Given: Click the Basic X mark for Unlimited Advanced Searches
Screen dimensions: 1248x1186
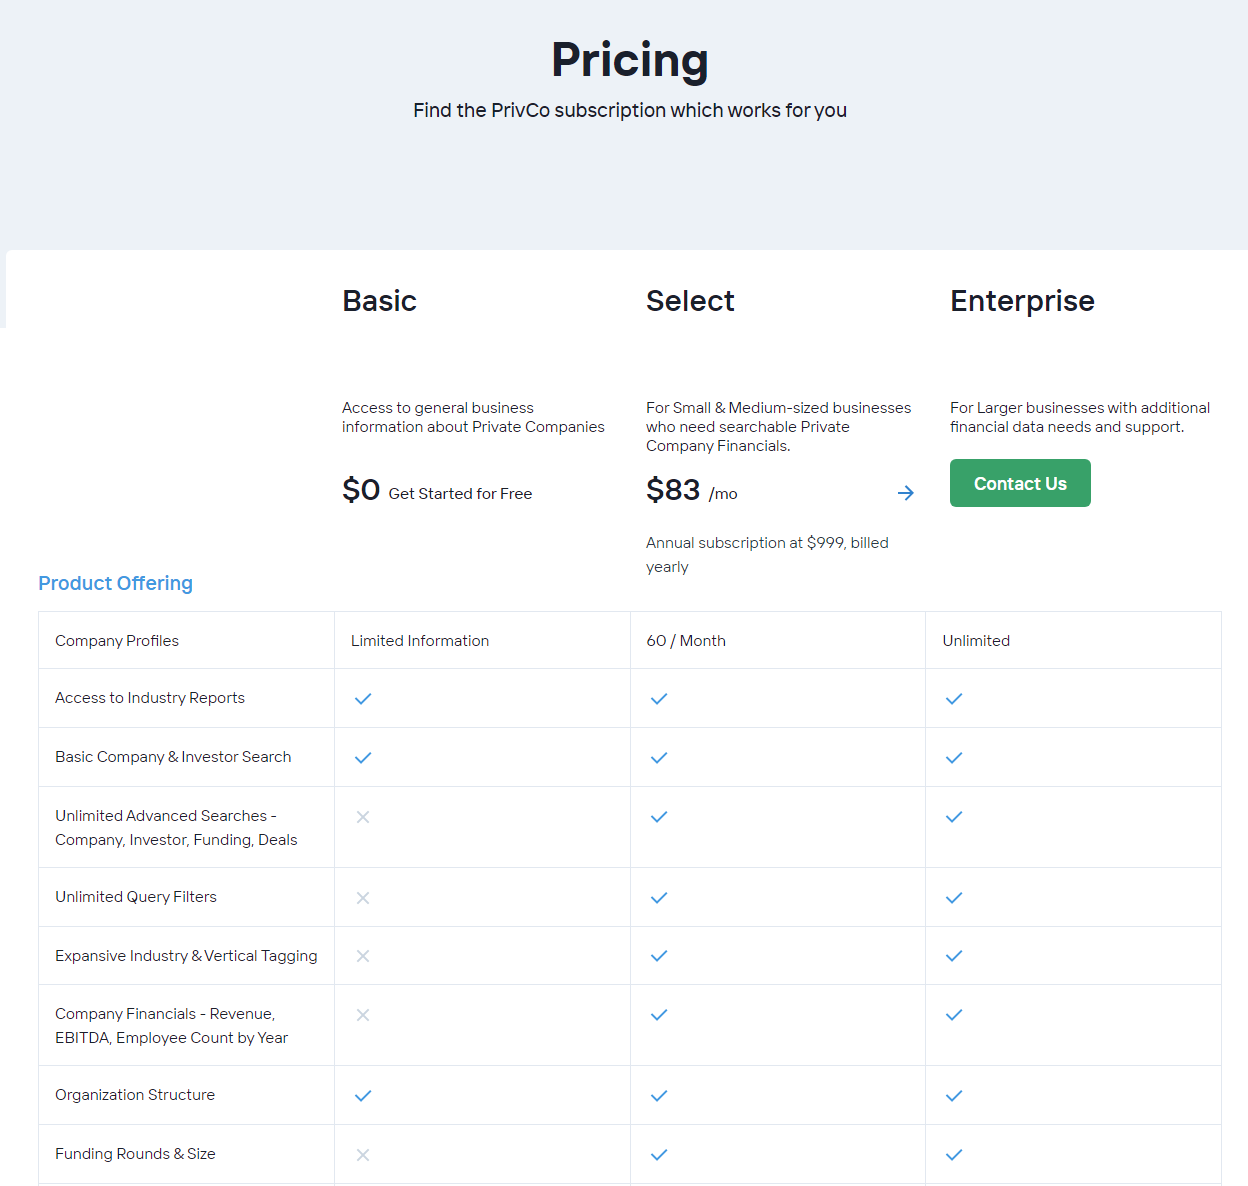Looking at the screenshot, I should coord(363,817).
